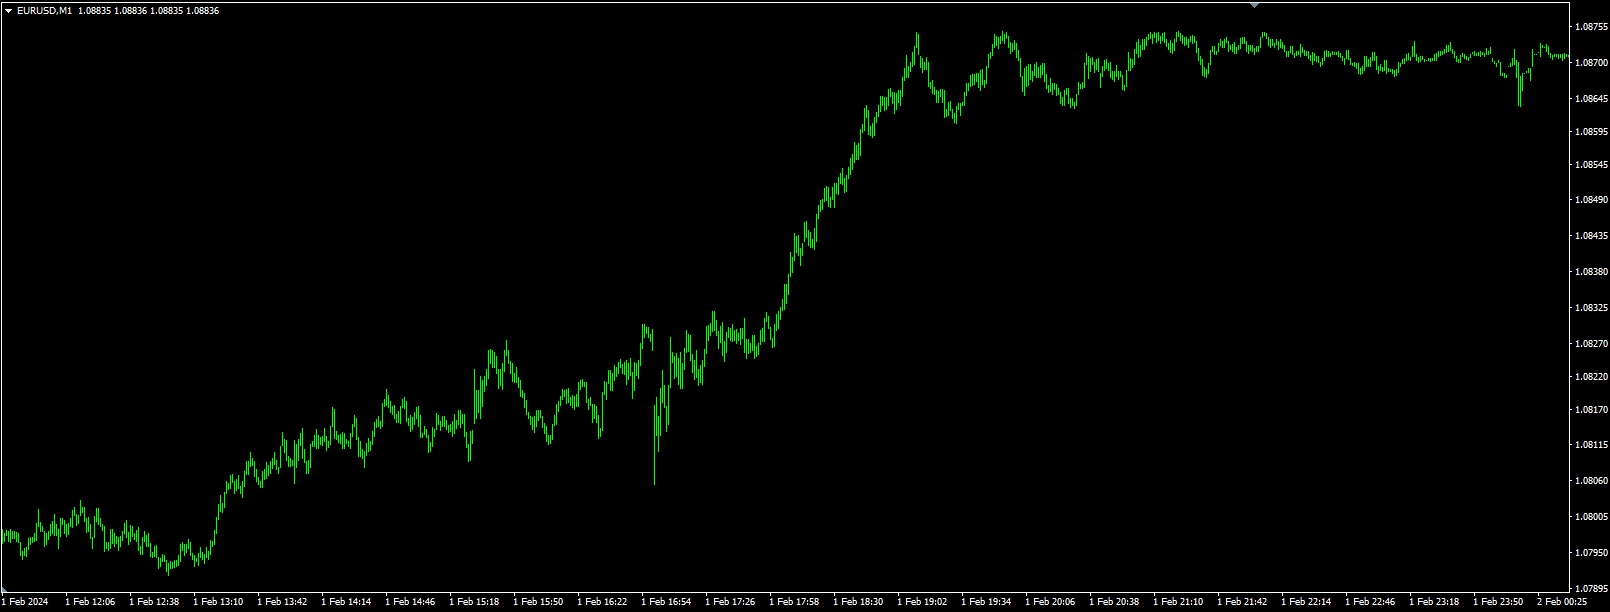The height and width of the screenshot is (612, 1610).
Task: Click the triangle arrow beside EURUSD,M1
Action: (x=9, y=11)
